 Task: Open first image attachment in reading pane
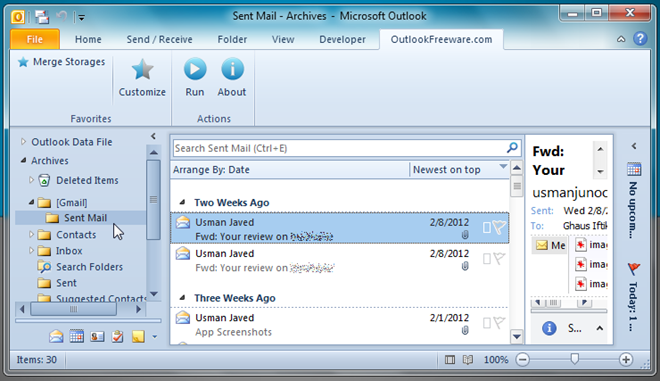coord(591,245)
